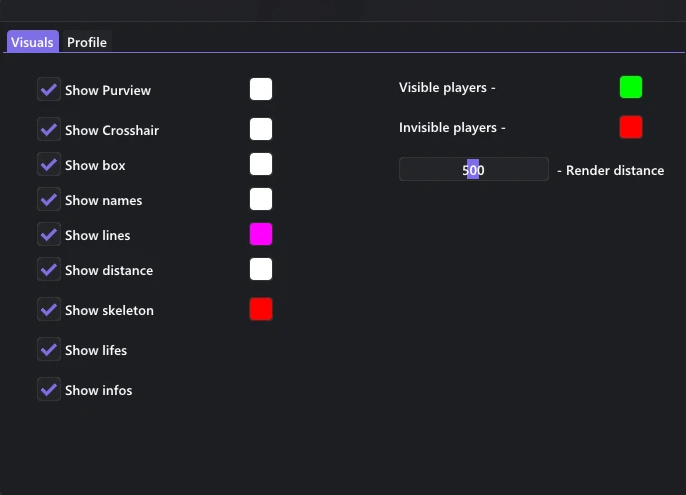Open the magenta Show lines color swatch
Image resolution: width=686 pixels, height=495 pixels.
pyautogui.click(x=261, y=234)
